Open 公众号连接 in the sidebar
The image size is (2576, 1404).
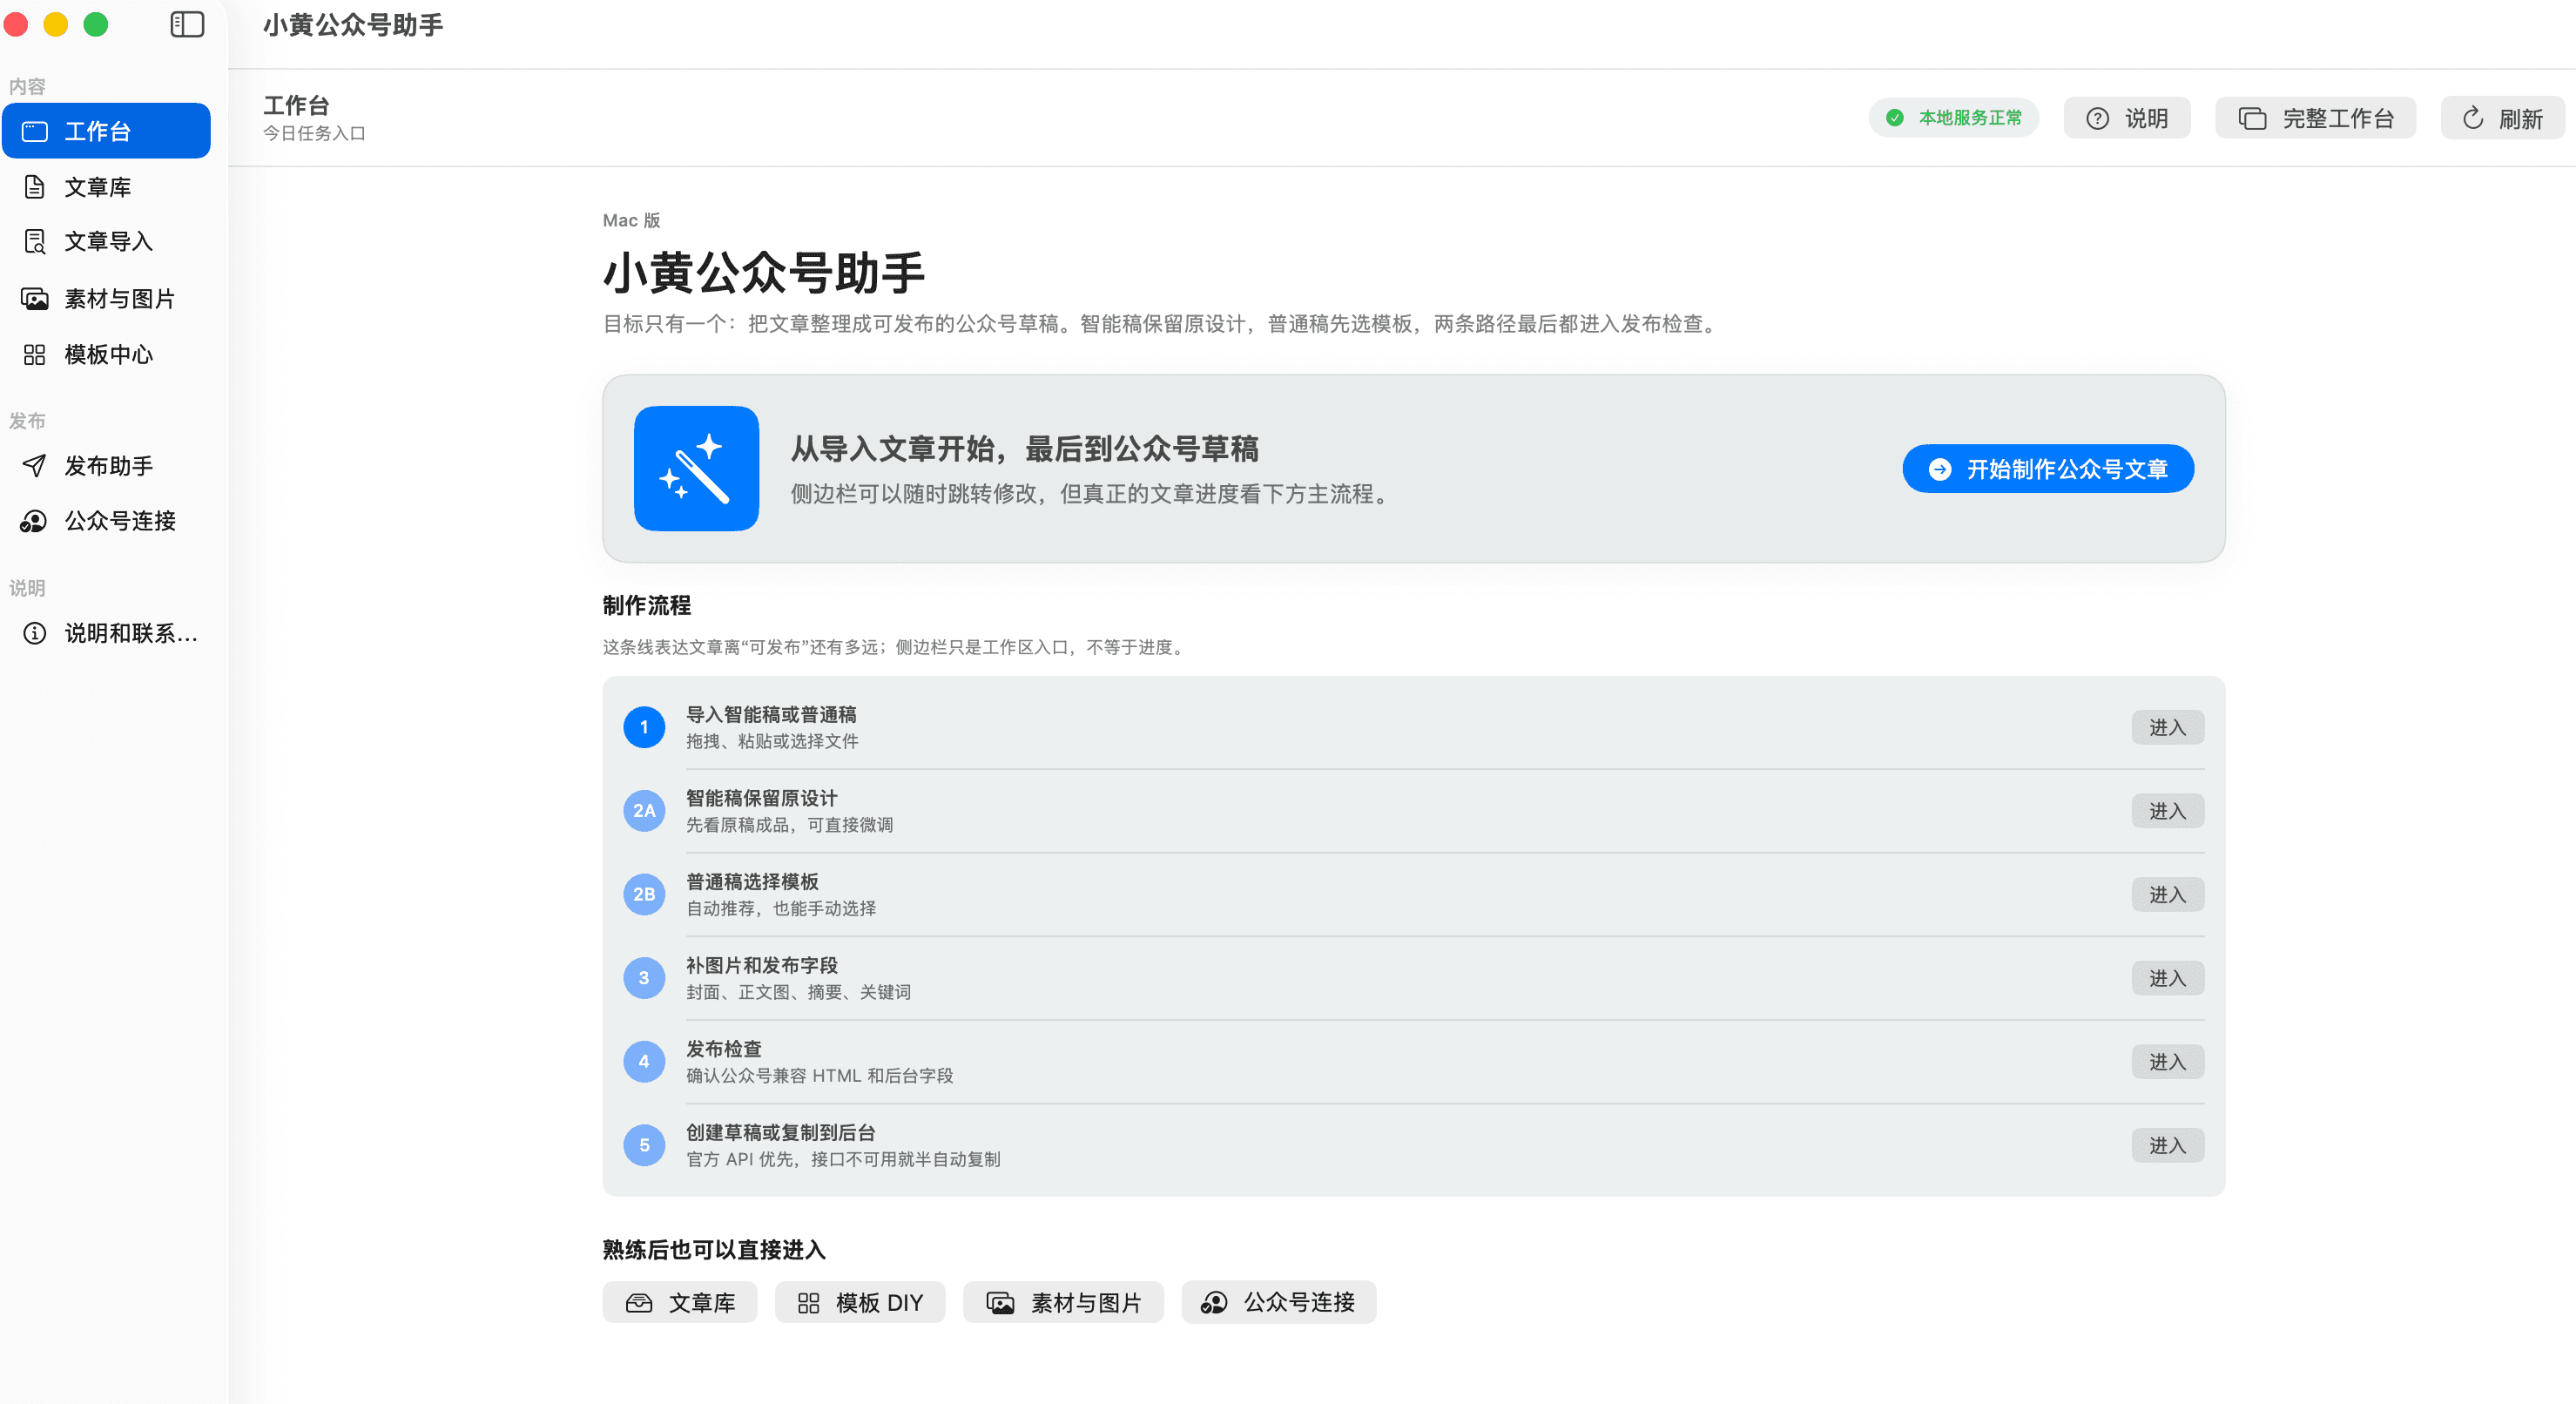point(106,521)
